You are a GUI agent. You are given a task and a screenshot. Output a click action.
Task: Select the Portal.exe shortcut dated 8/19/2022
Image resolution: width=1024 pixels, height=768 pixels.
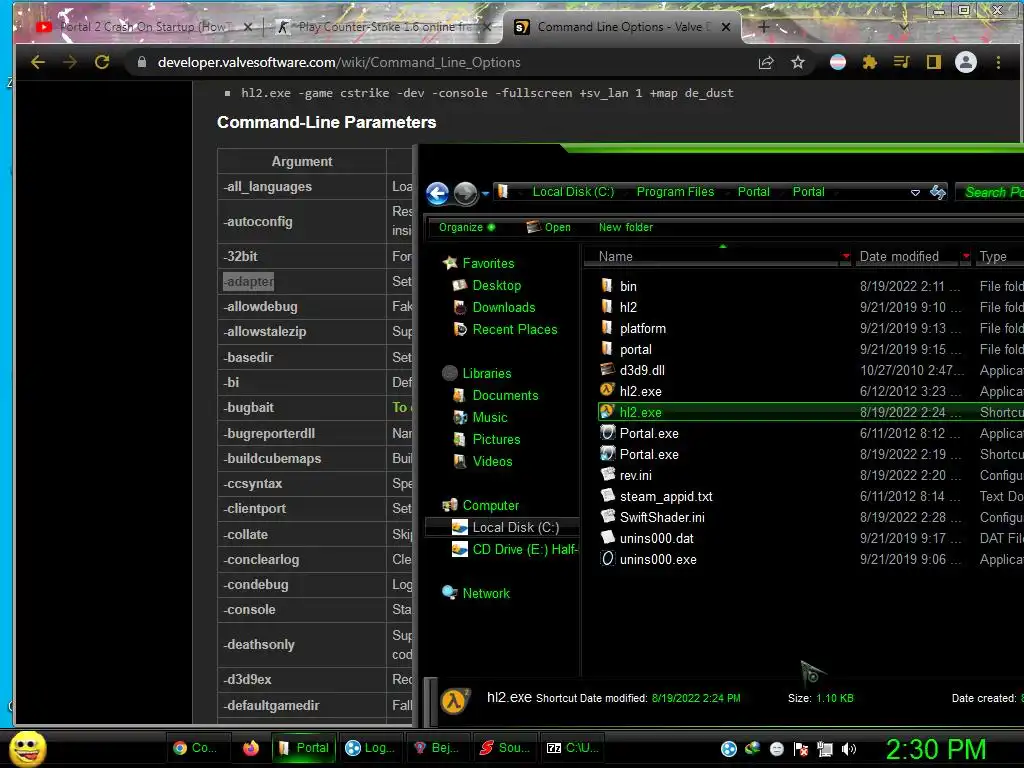(648, 455)
